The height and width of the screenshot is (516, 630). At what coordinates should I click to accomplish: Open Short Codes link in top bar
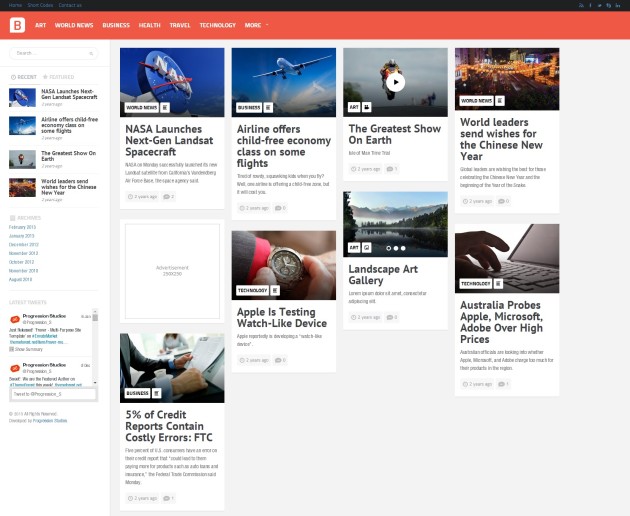point(40,5)
